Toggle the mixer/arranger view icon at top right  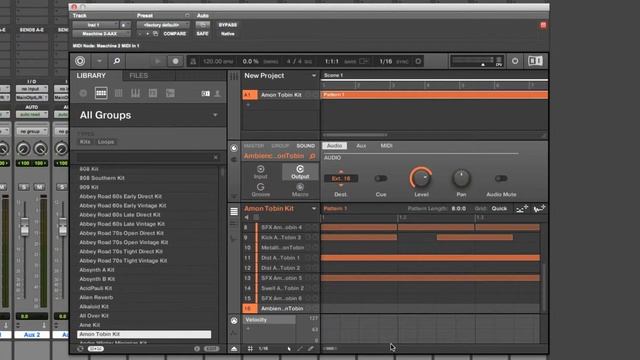(535, 61)
